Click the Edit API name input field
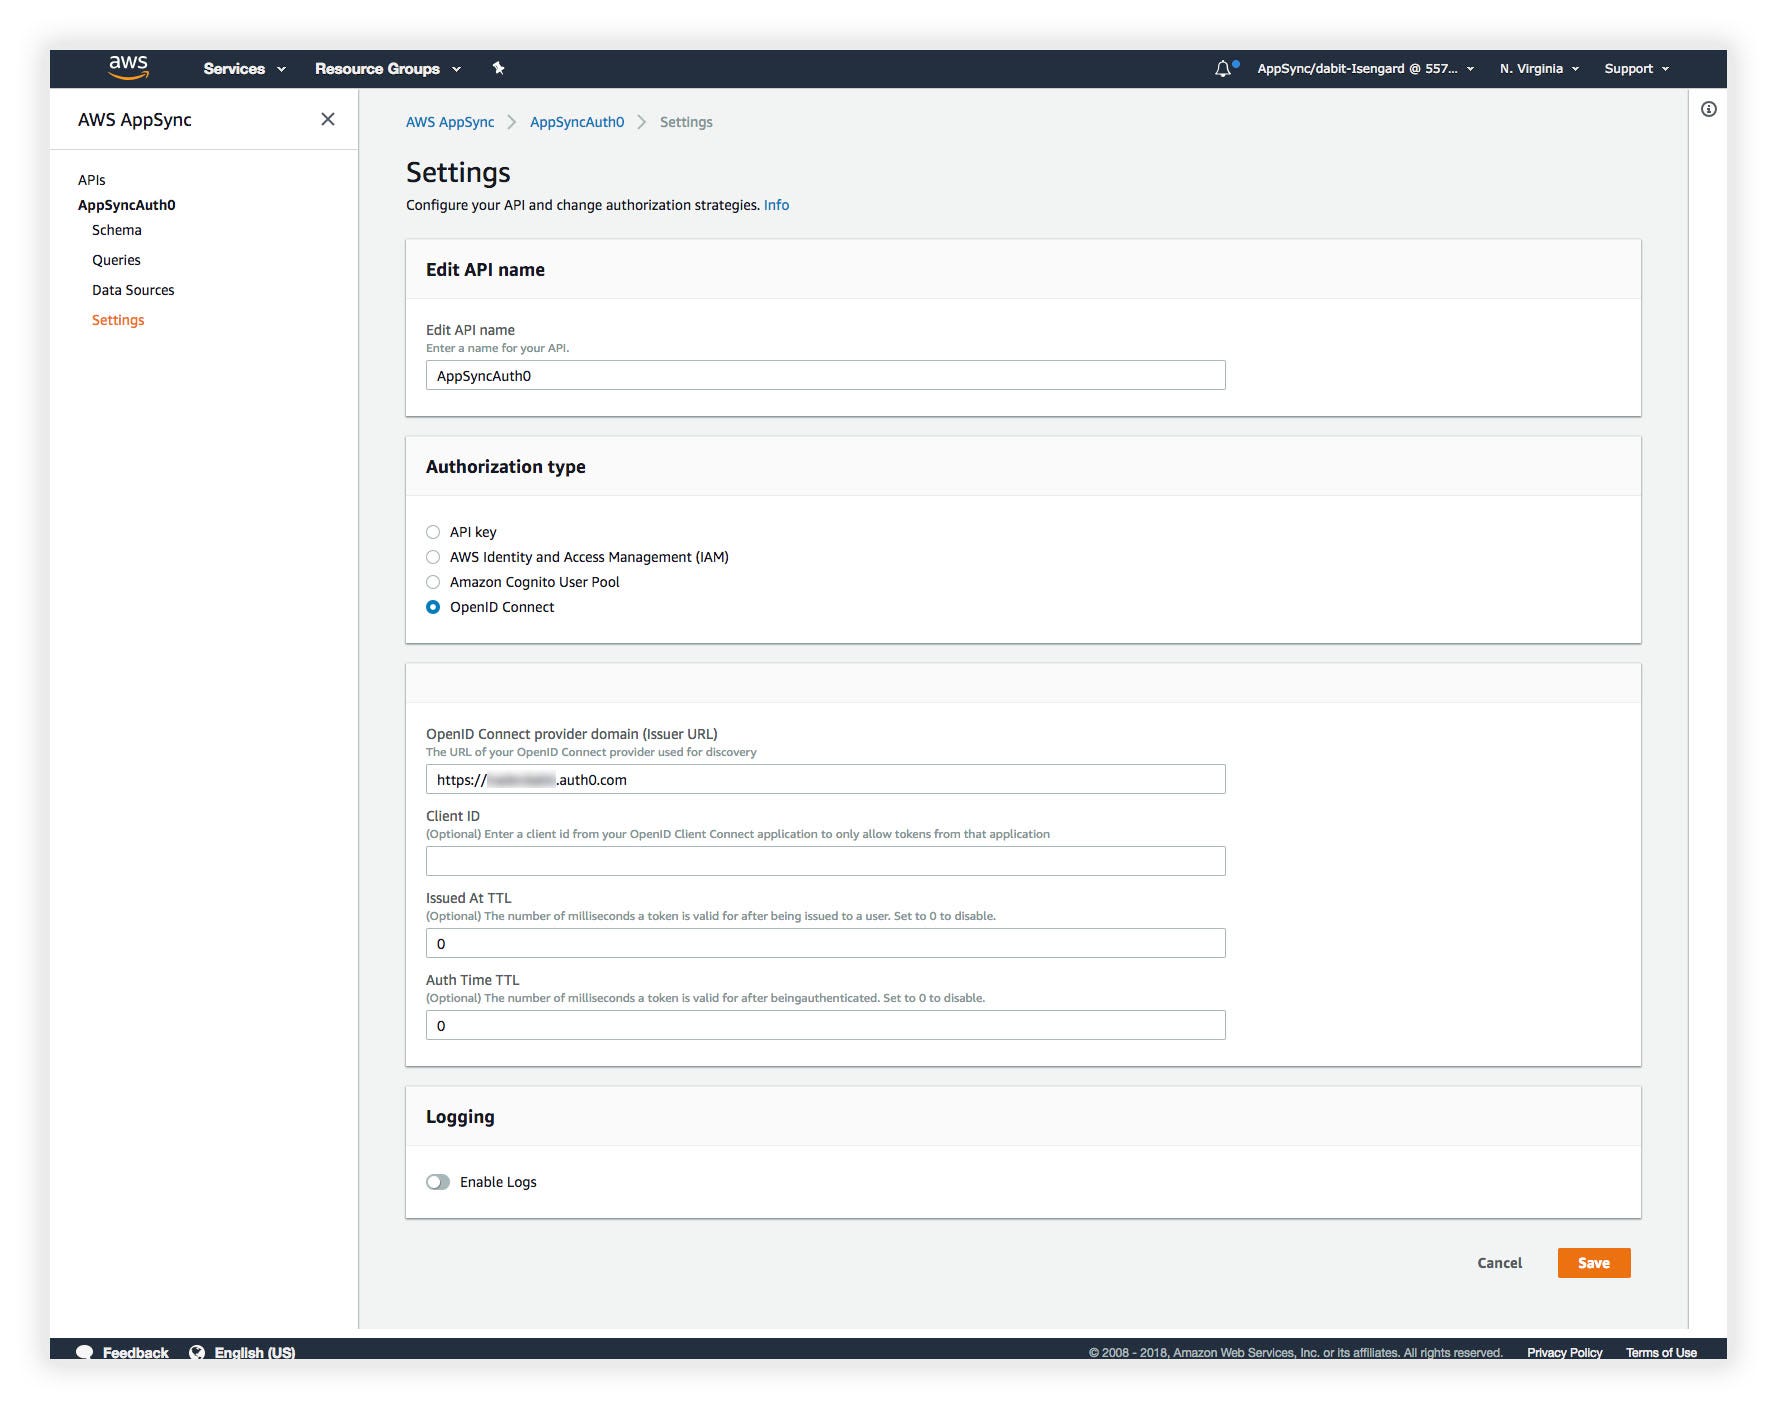The height and width of the screenshot is (1409, 1777). click(825, 375)
